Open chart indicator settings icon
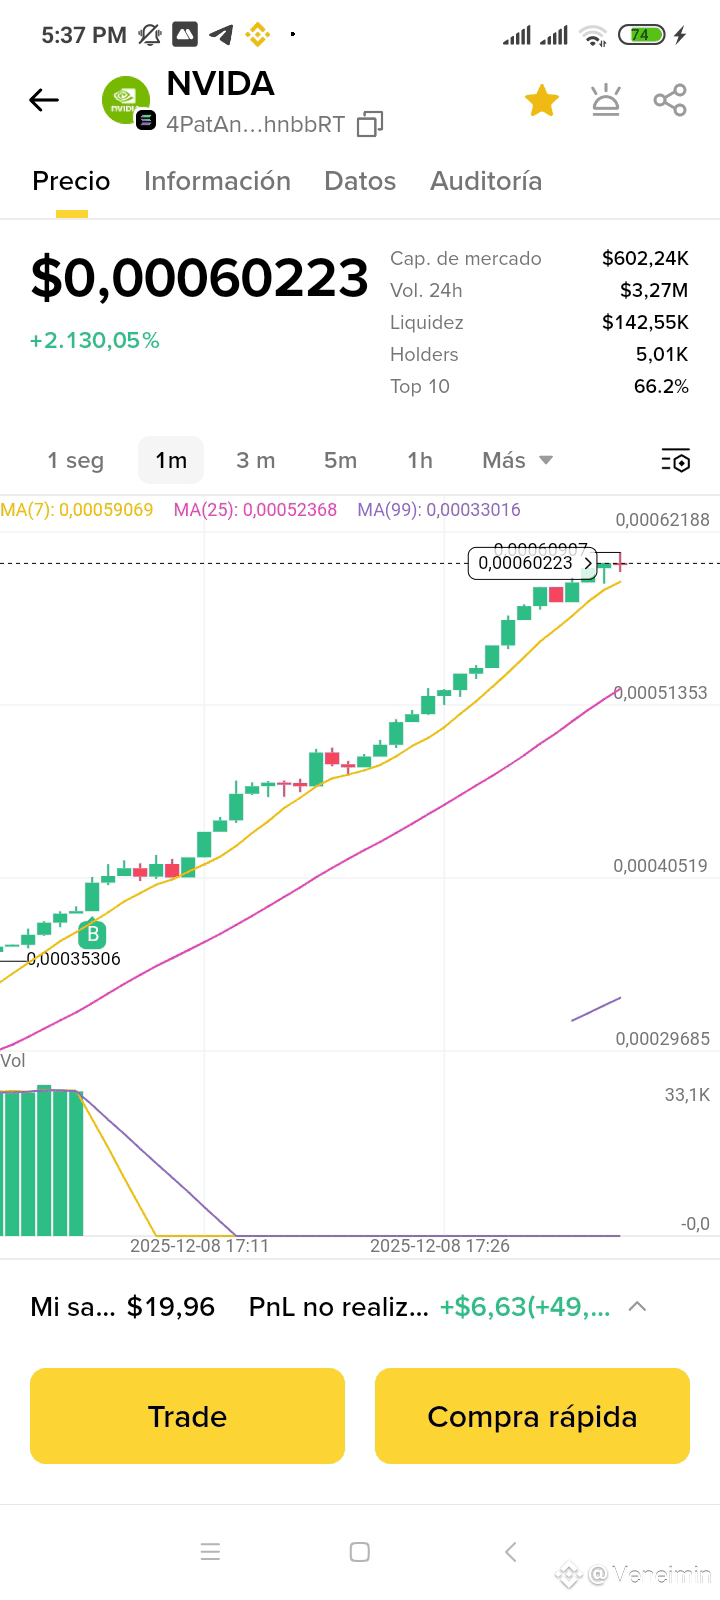Screen dimensions: 720x1600 (x=676, y=460)
